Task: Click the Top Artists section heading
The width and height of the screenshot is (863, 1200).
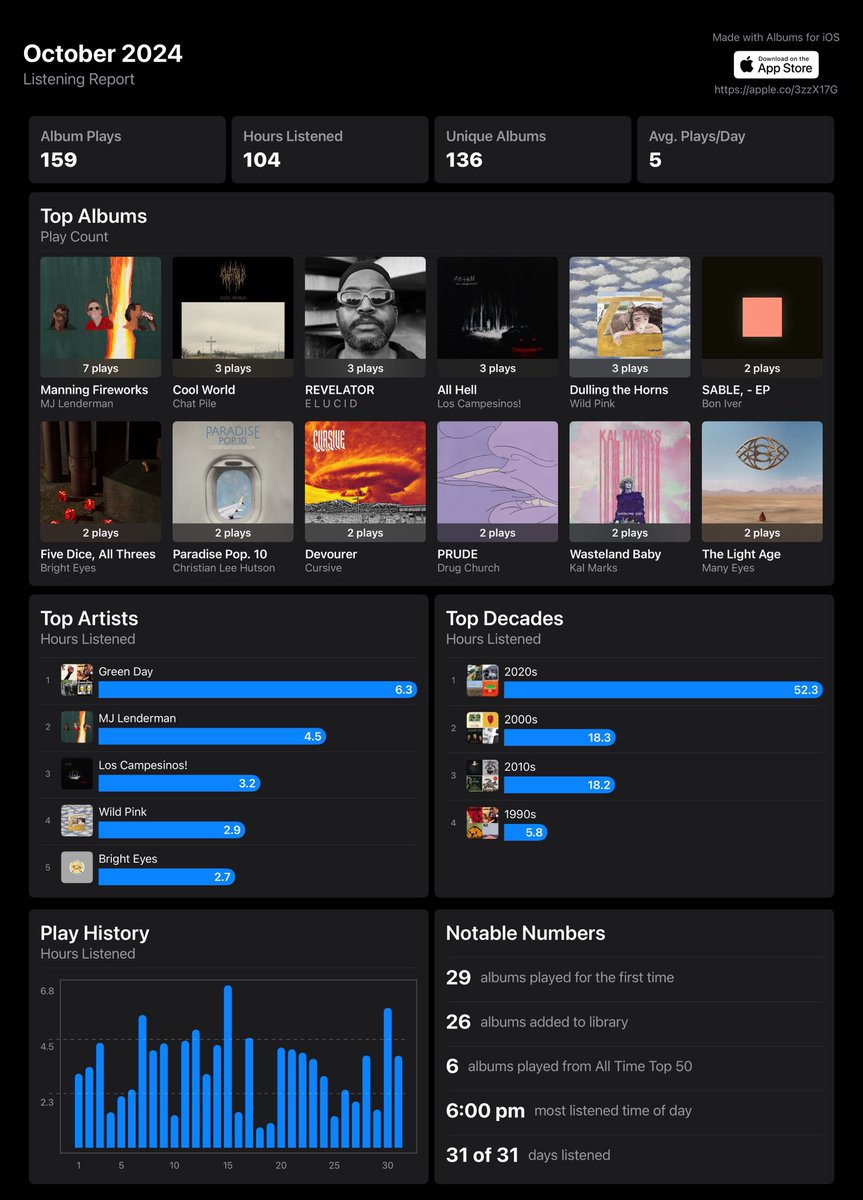Action: pyautogui.click(x=89, y=618)
